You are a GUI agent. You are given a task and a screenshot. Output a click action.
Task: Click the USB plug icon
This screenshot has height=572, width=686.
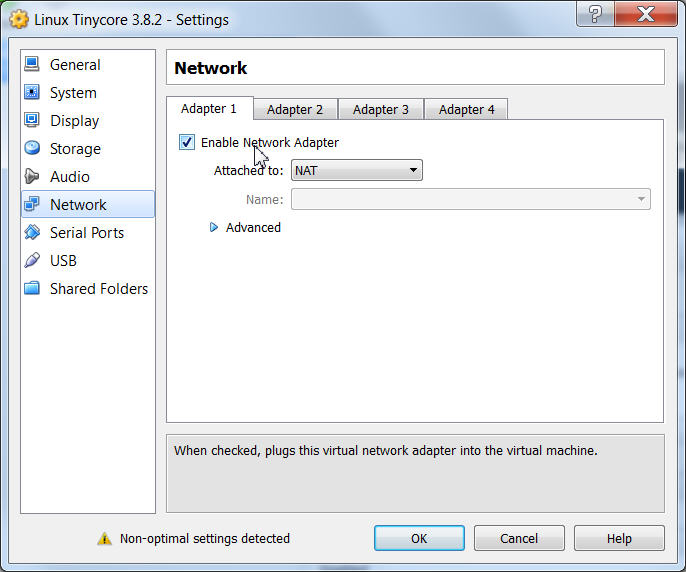click(32, 261)
